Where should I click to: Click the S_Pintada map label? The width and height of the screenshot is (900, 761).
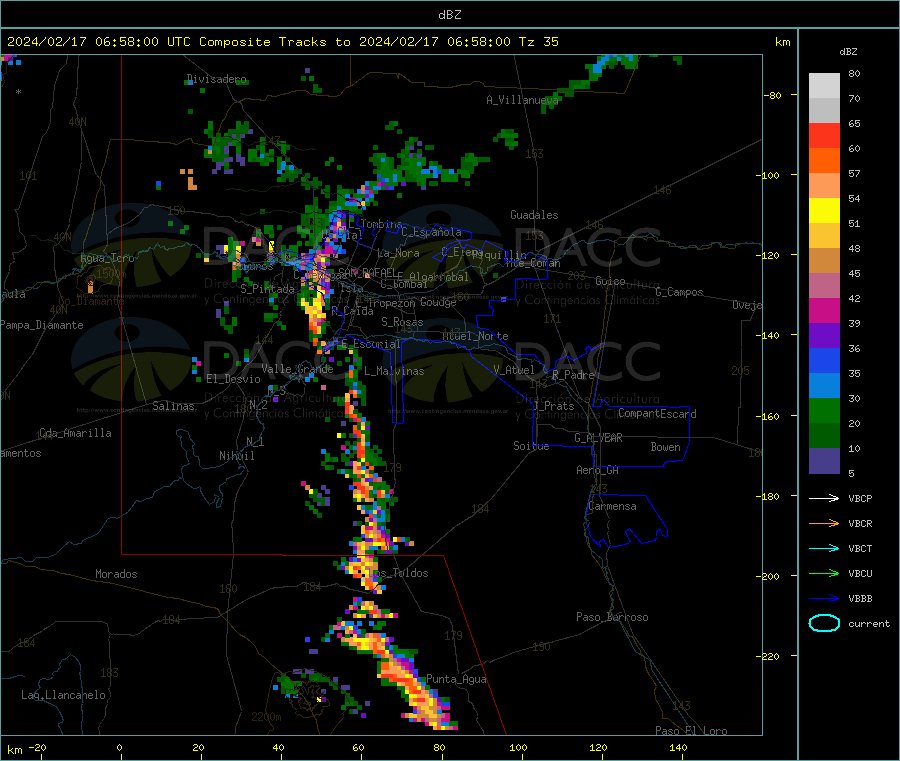[x=267, y=289]
